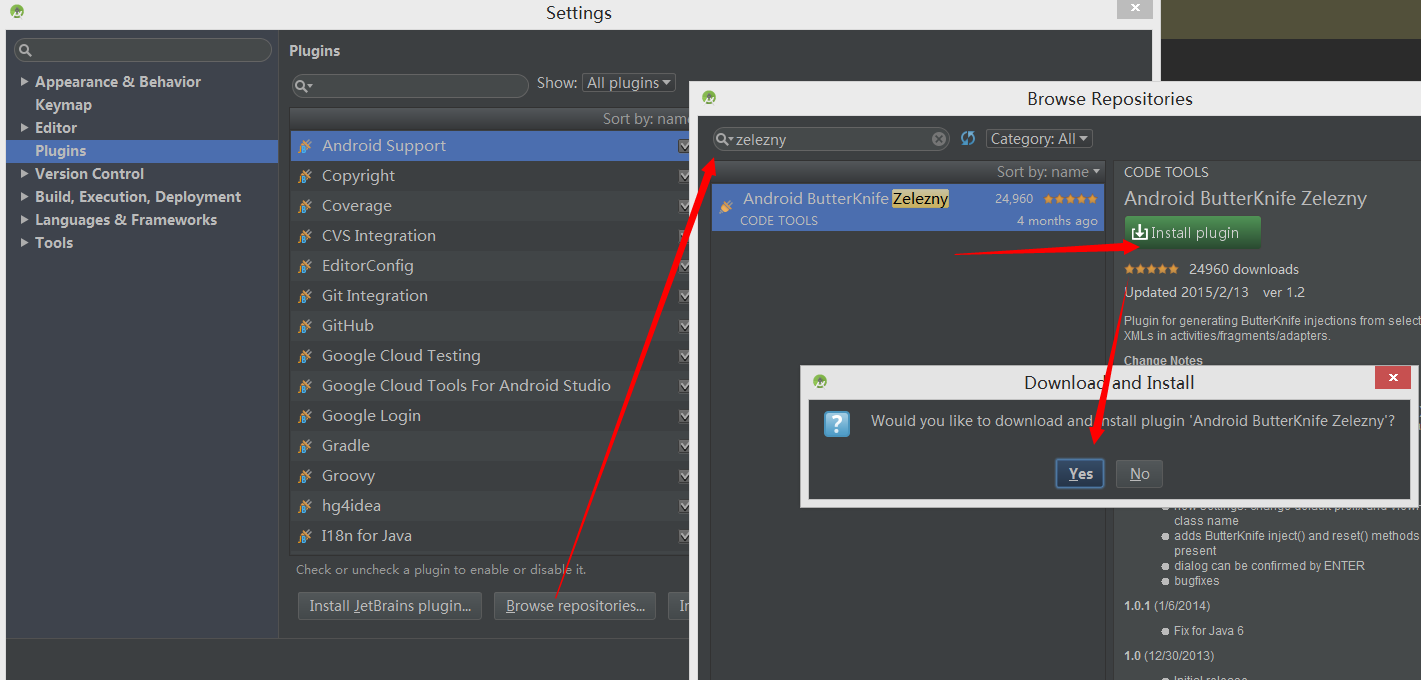Image resolution: width=1421 pixels, height=680 pixels.
Task: Select the I18n for Java row
Action: pos(490,536)
